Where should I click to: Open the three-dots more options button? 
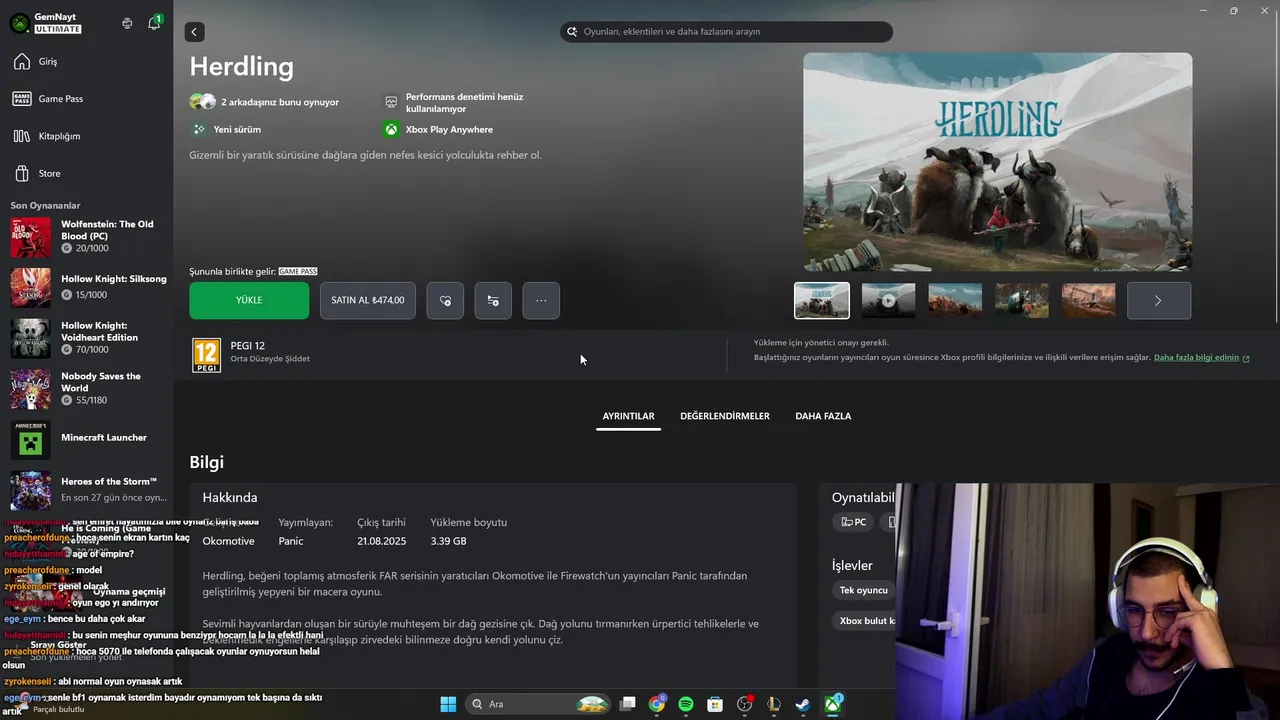point(541,300)
